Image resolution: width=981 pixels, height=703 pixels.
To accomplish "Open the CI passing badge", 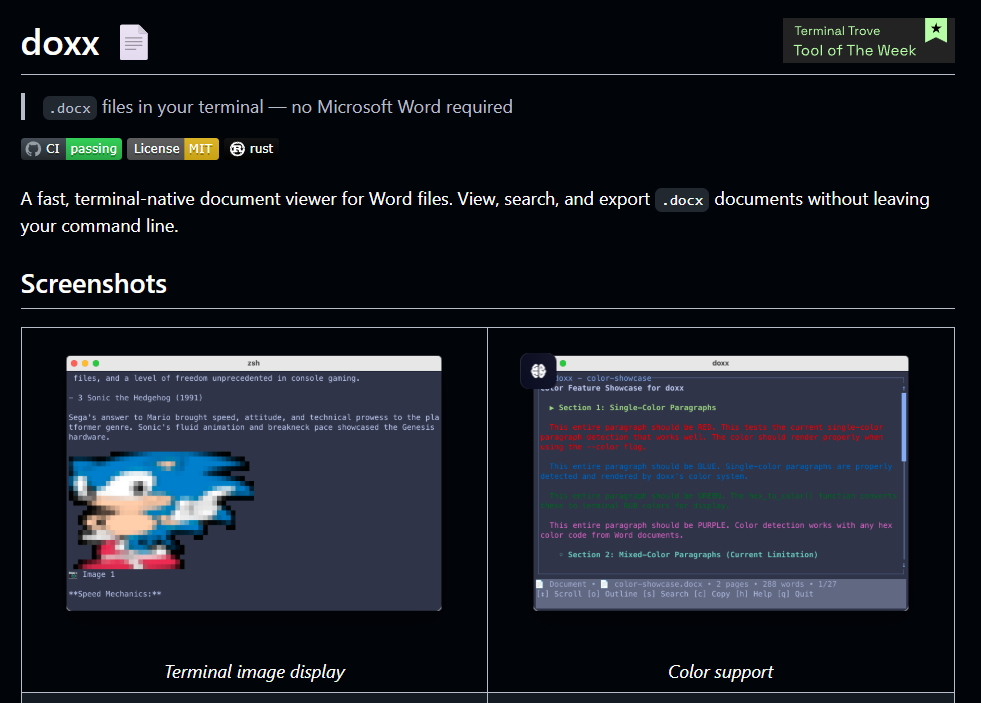I will 71,149.
